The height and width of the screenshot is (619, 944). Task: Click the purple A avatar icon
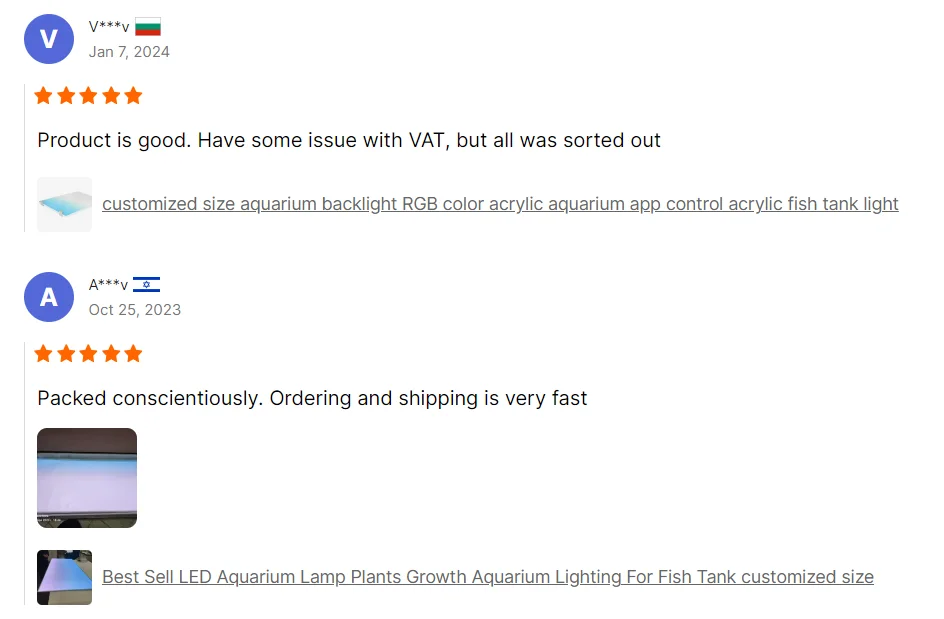48,297
